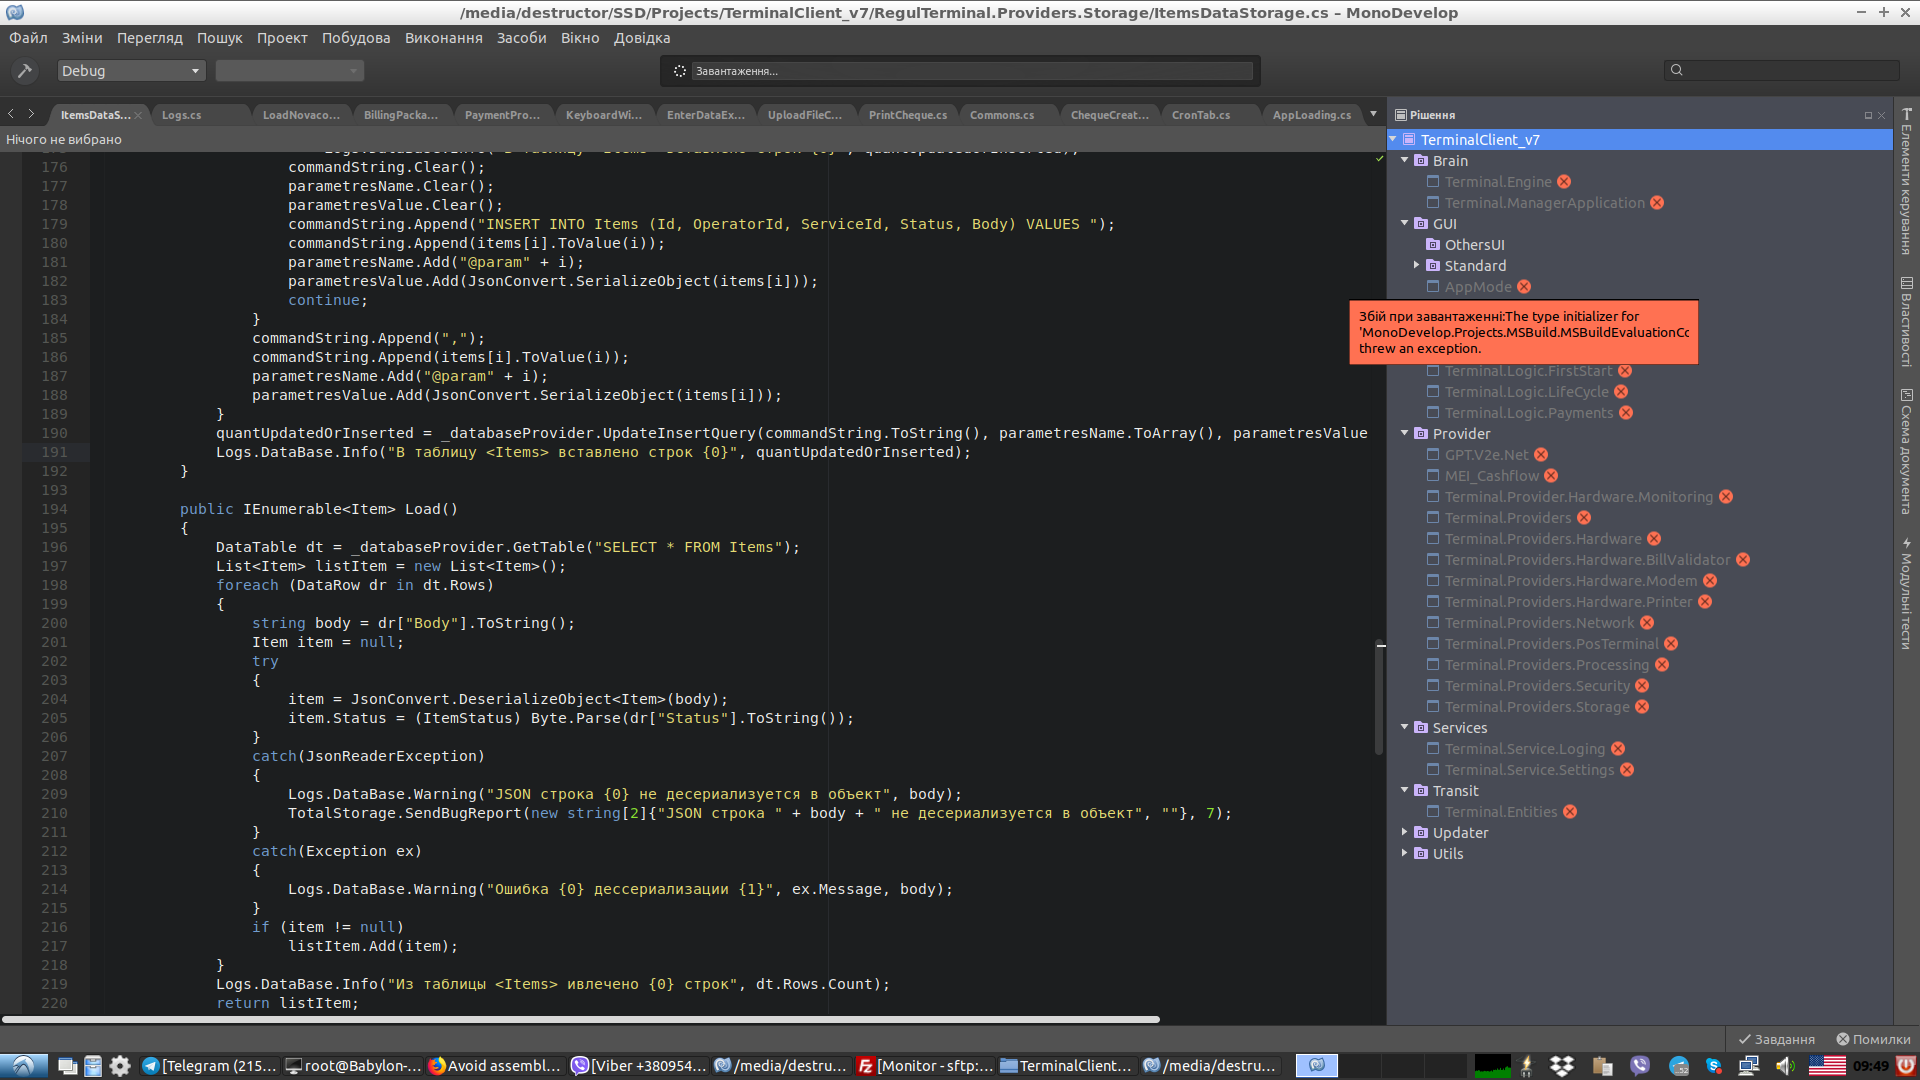The height and width of the screenshot is (1080, 1920).
Task: Open Viber from the system tray
Action: (x=1640, y=1065)
